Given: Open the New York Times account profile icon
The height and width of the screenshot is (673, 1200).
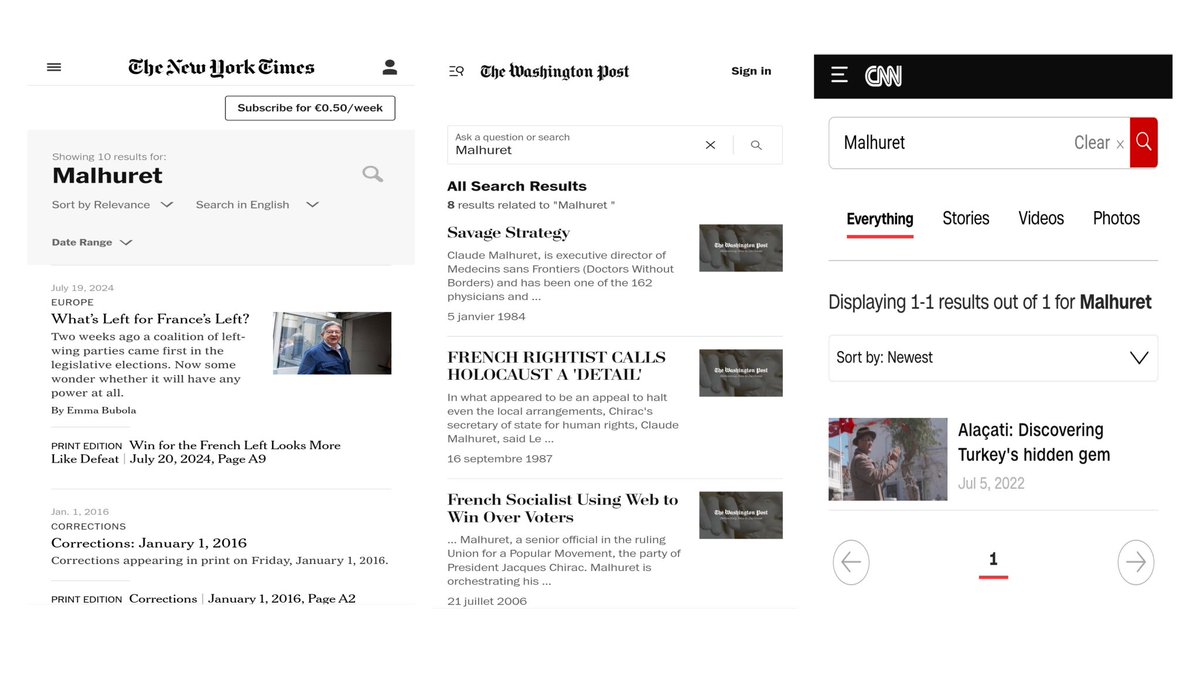Looking at the screenshot, I should (390, 67).
